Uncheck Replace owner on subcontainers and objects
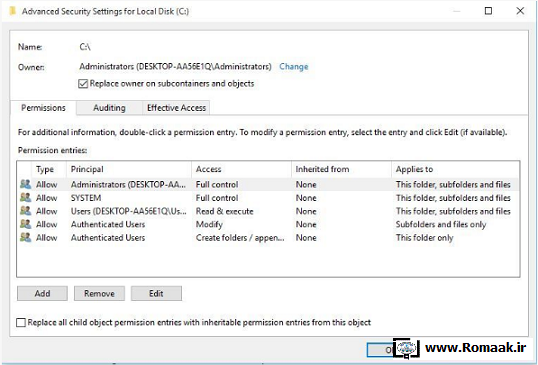This screenshot has width=538, height=365. tap(83, 83)
